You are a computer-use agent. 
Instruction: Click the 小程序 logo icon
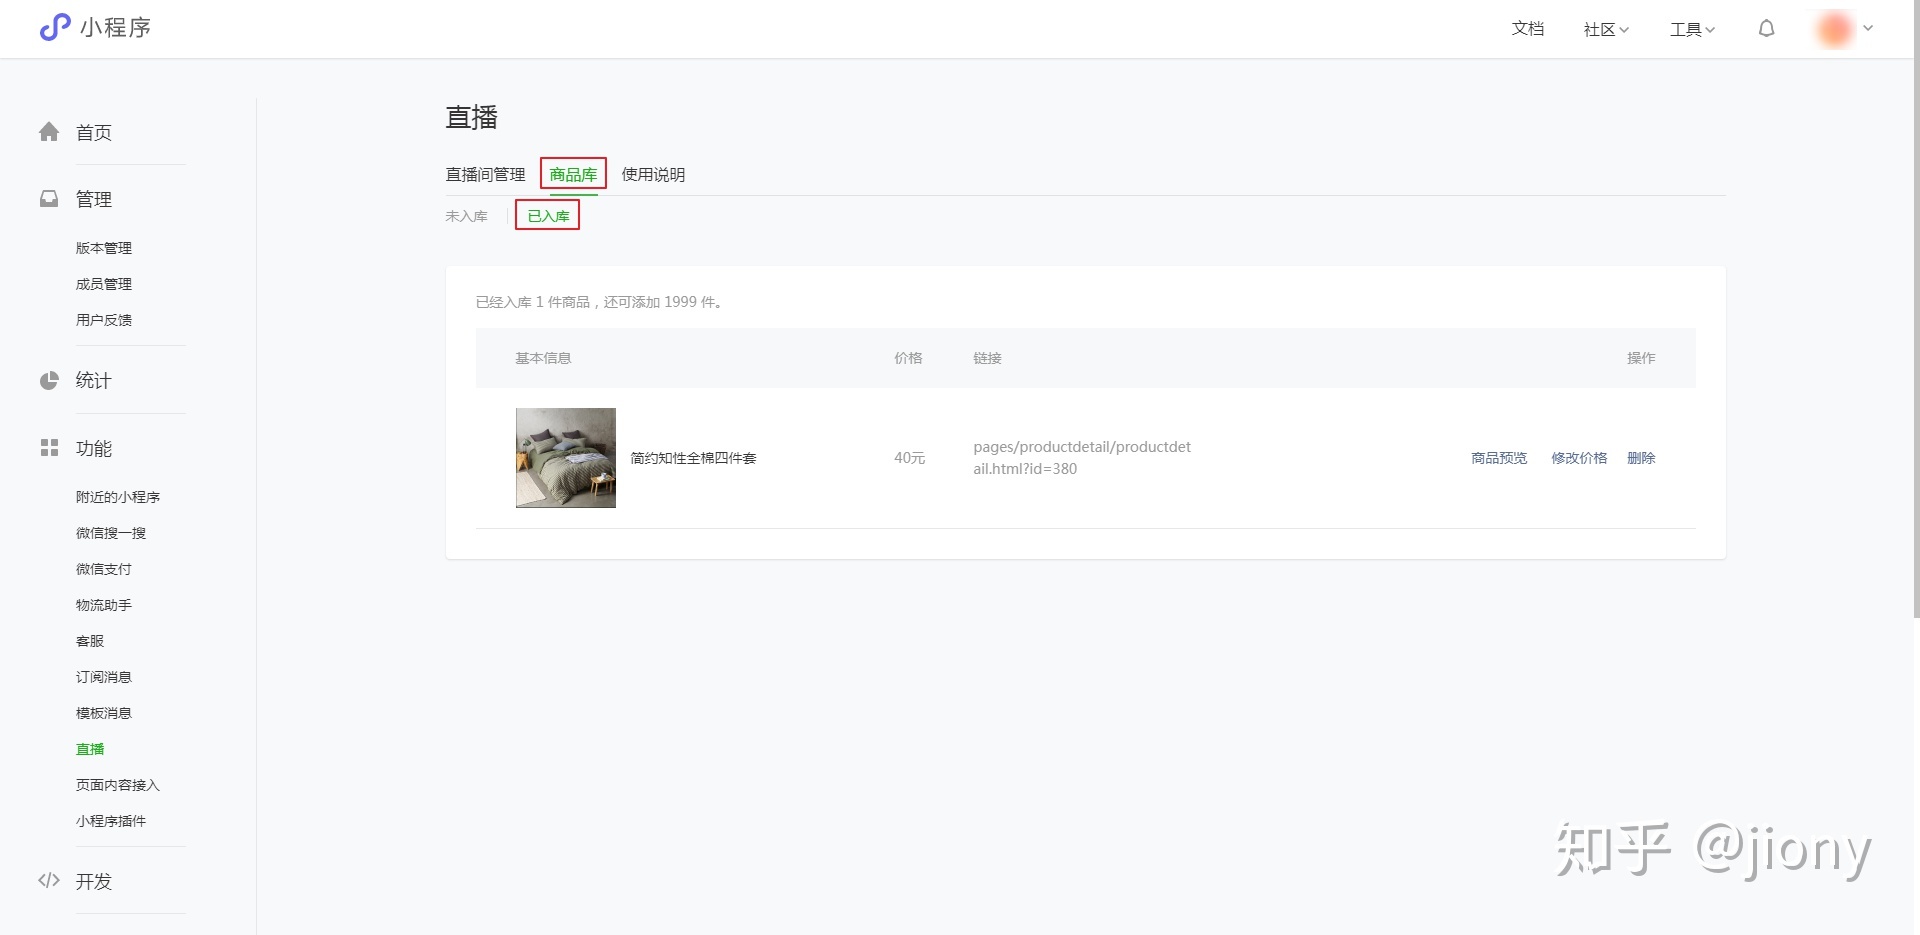55,27
